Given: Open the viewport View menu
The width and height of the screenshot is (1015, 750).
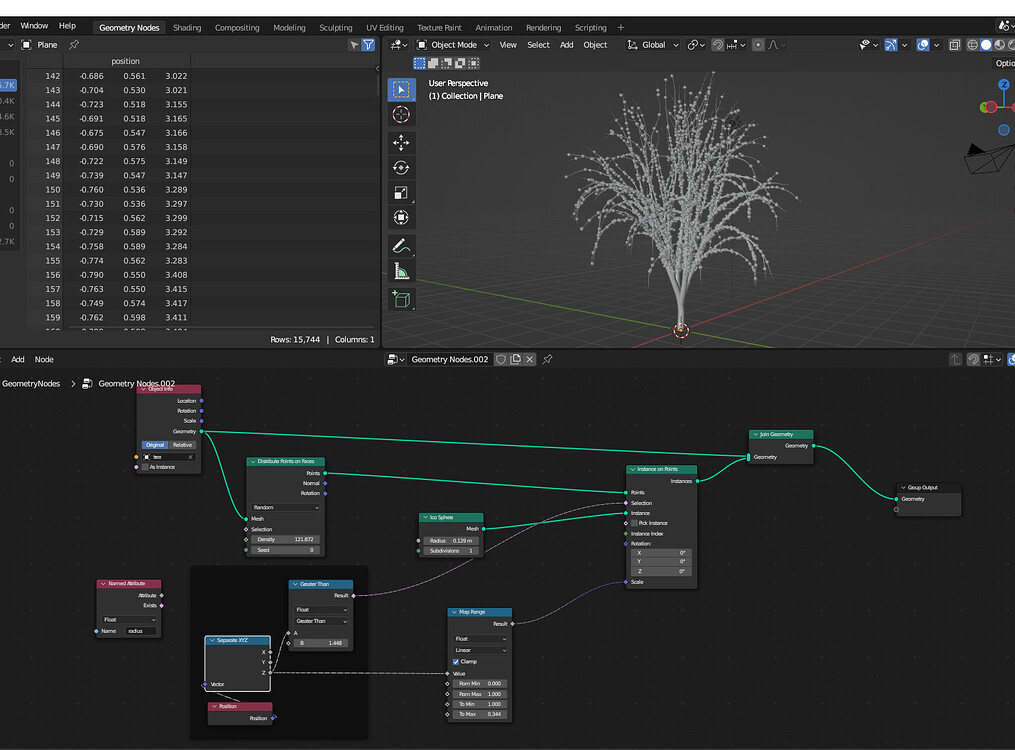Looking at the screenshot, I should click(x=508, y=45).
